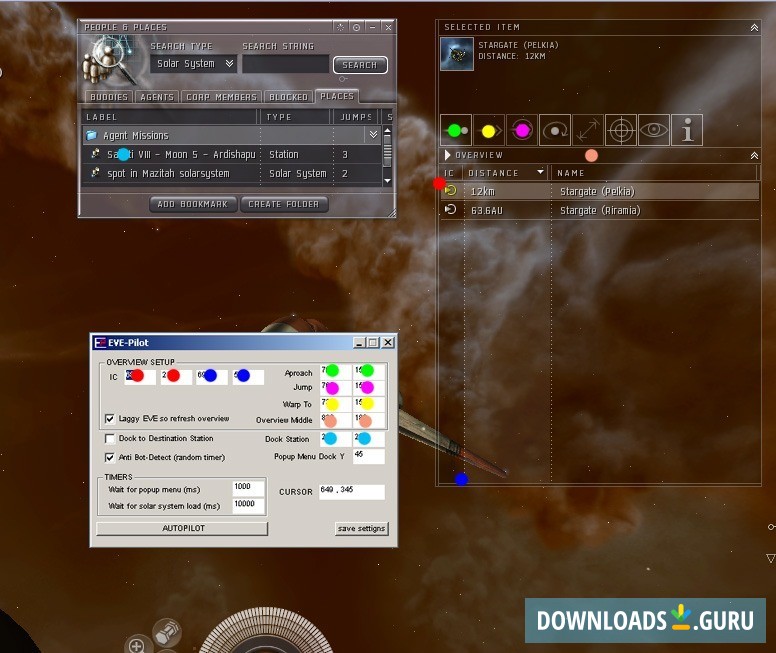The image size is (776, 653).
Task: Click the Search button
Action: pos(360,65)
